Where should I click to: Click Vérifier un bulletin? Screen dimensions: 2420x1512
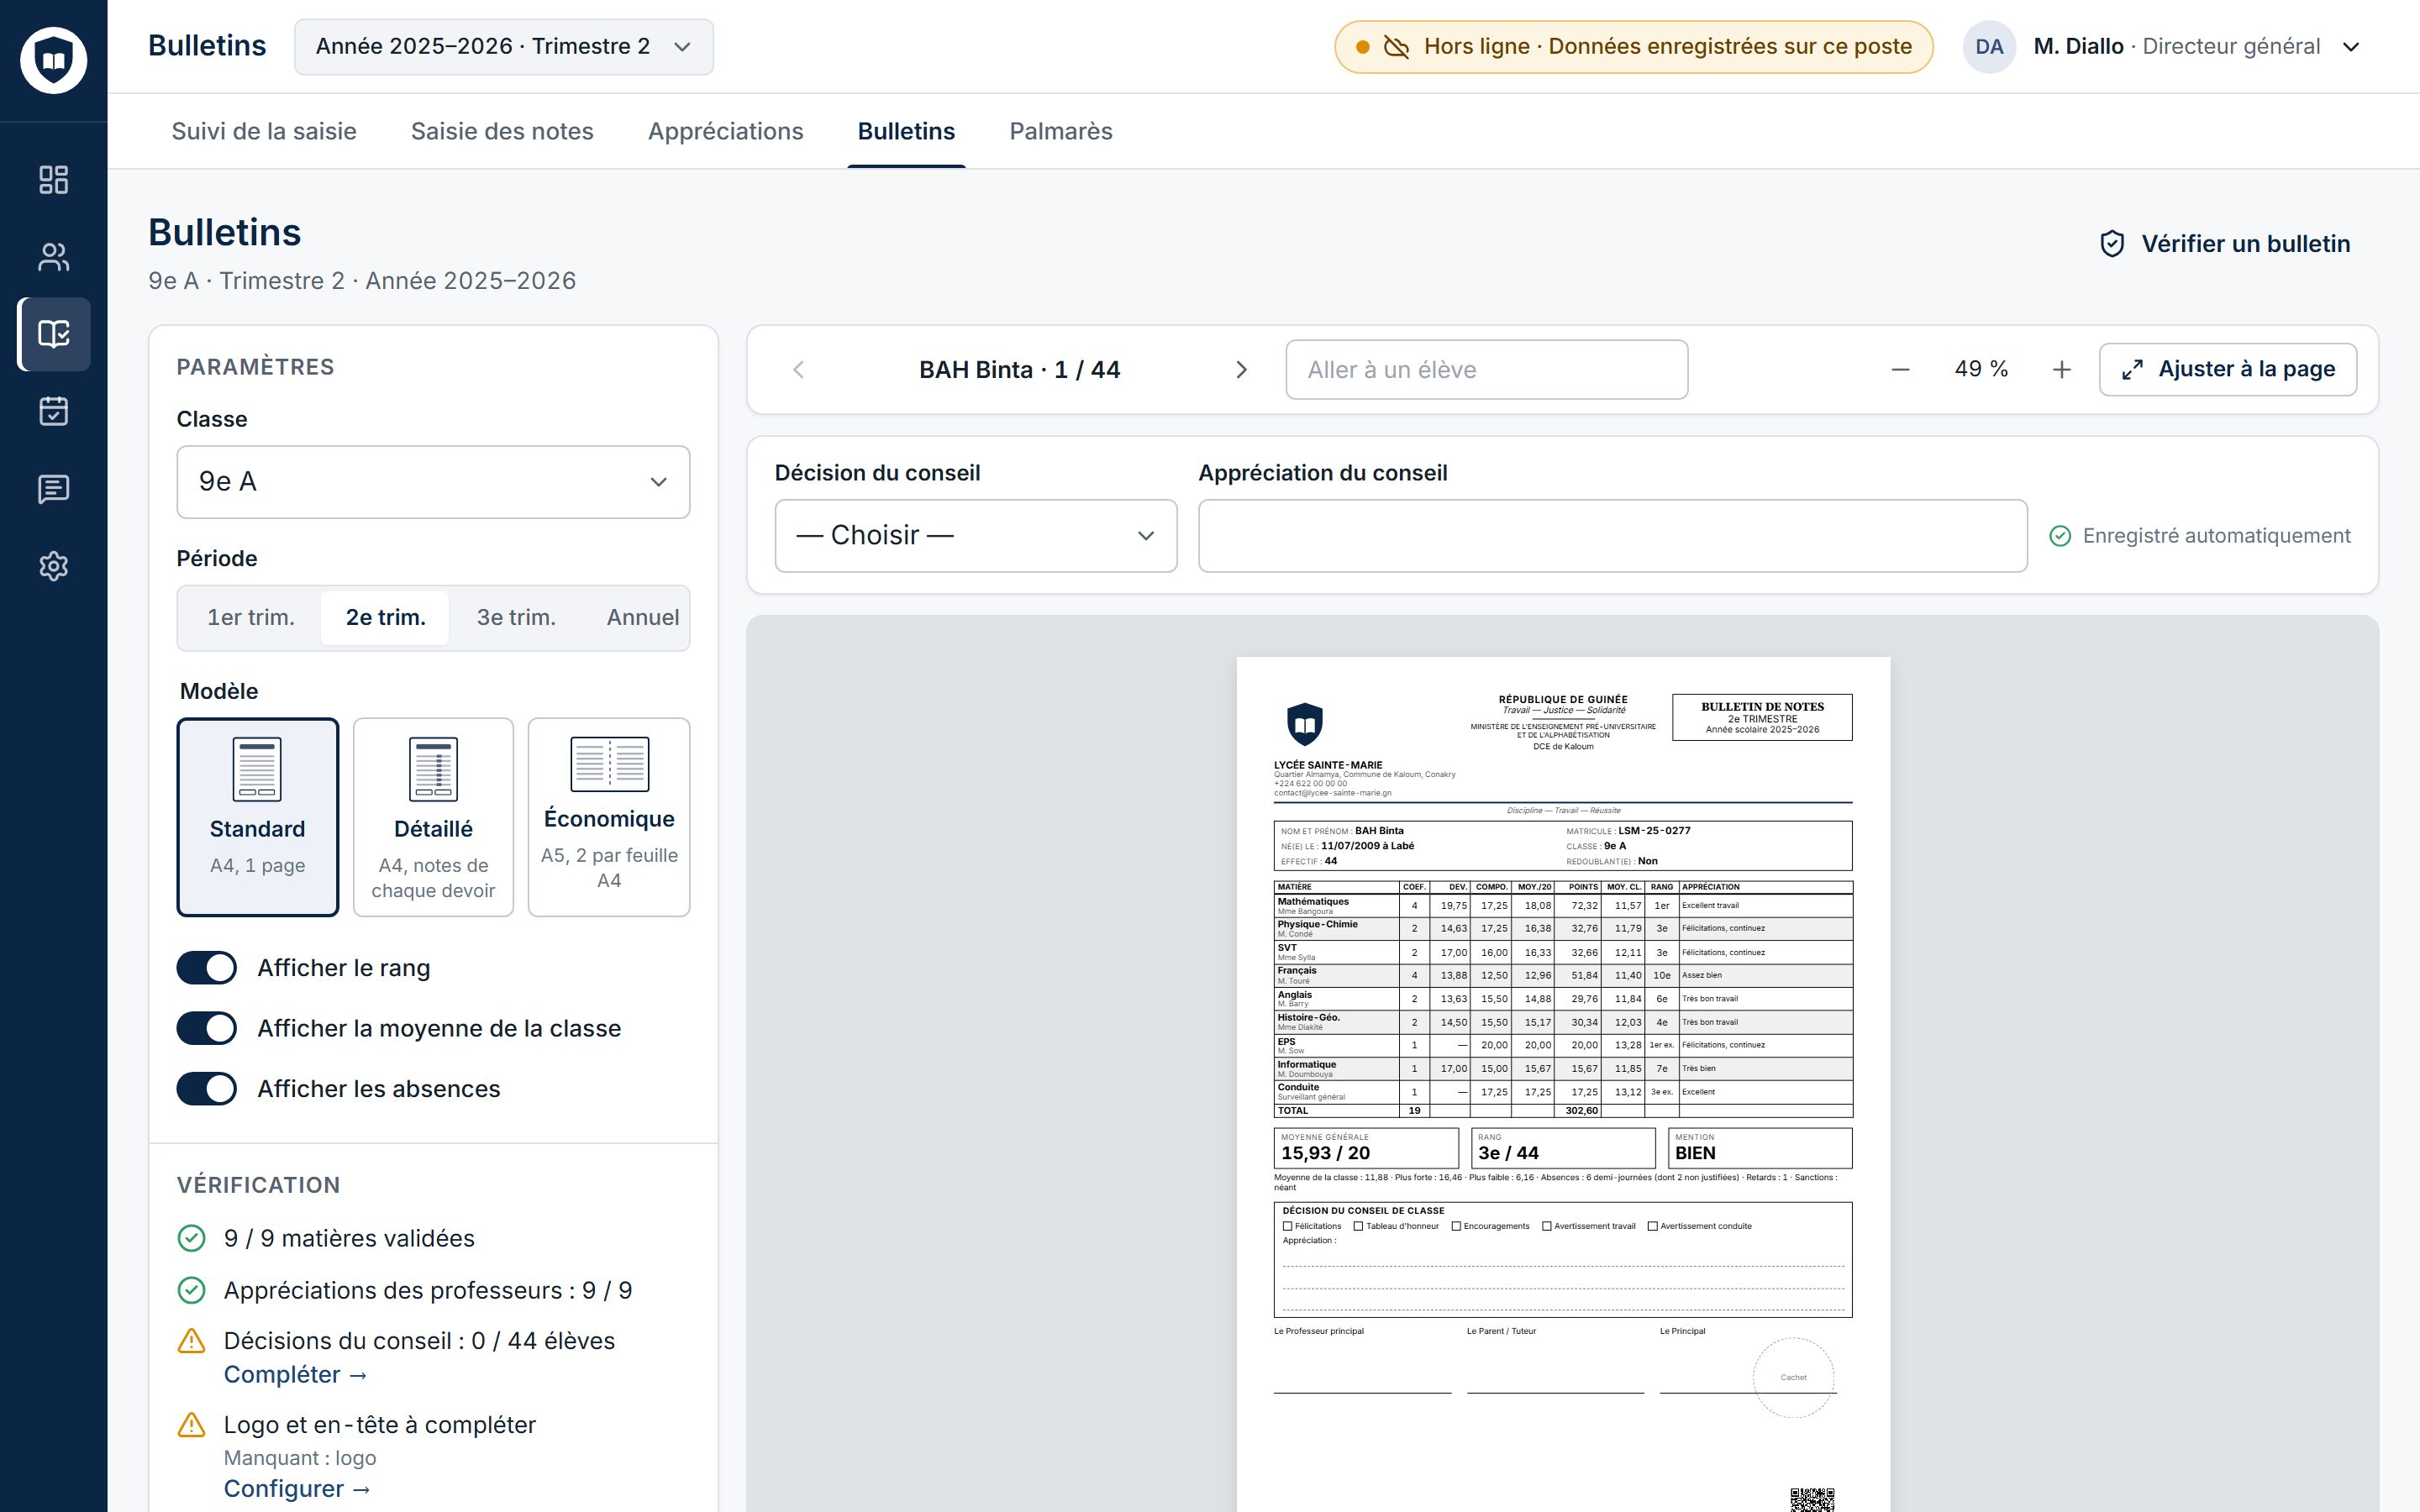coord(2224,244)
